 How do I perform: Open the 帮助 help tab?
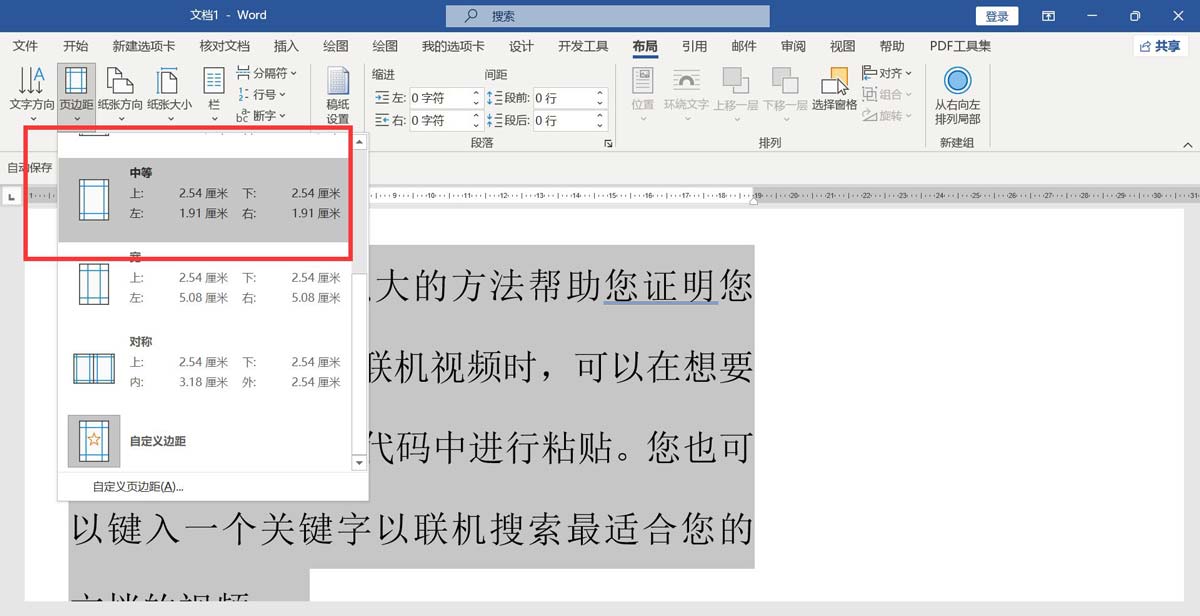[892, 46]
